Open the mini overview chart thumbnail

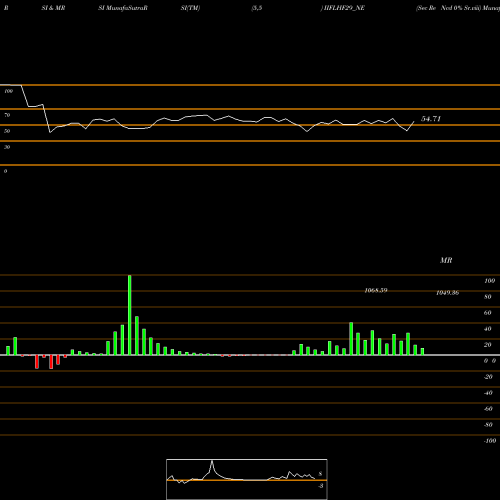click(247, 479)
